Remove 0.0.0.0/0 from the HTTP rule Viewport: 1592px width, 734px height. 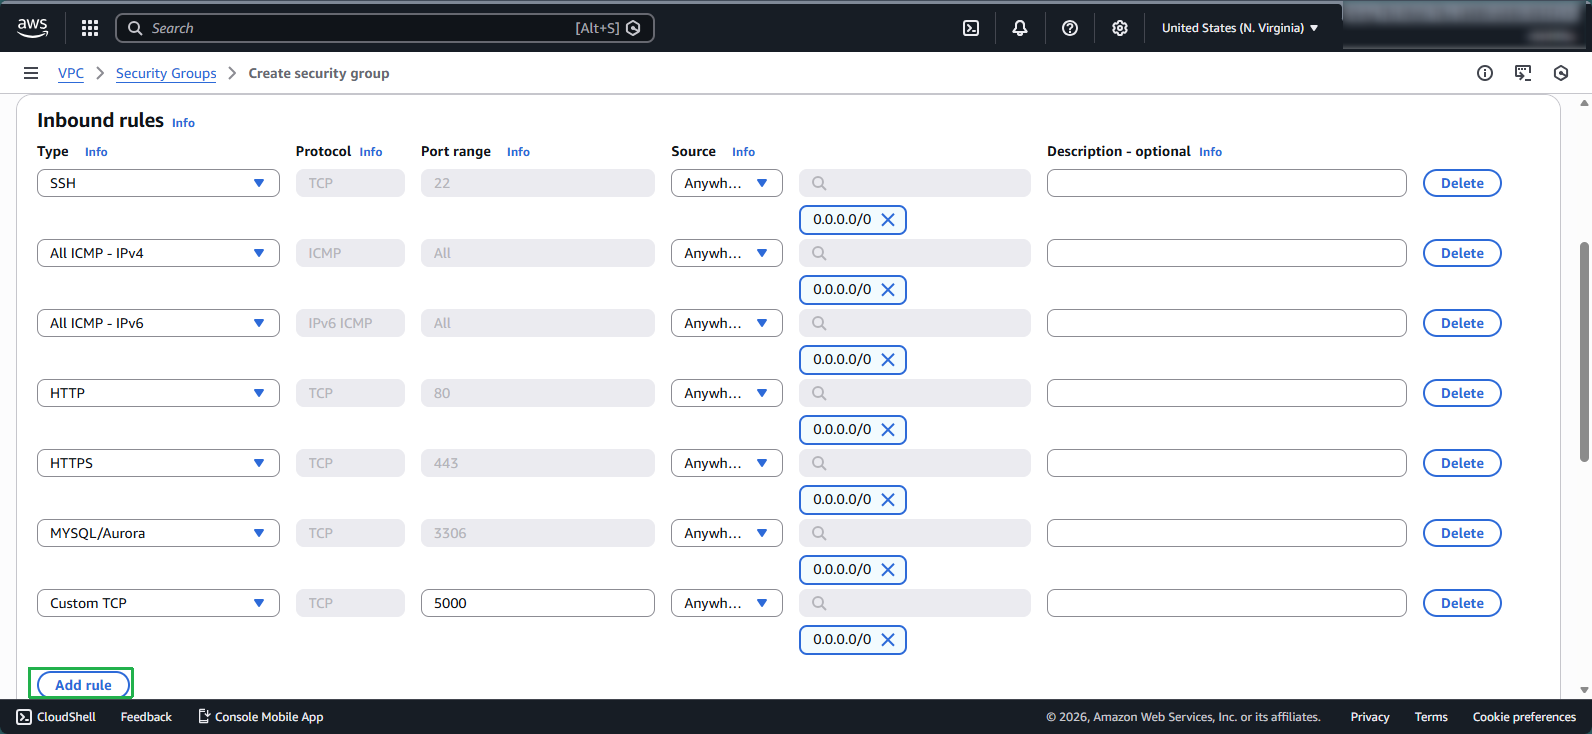(x=888, y=430)
